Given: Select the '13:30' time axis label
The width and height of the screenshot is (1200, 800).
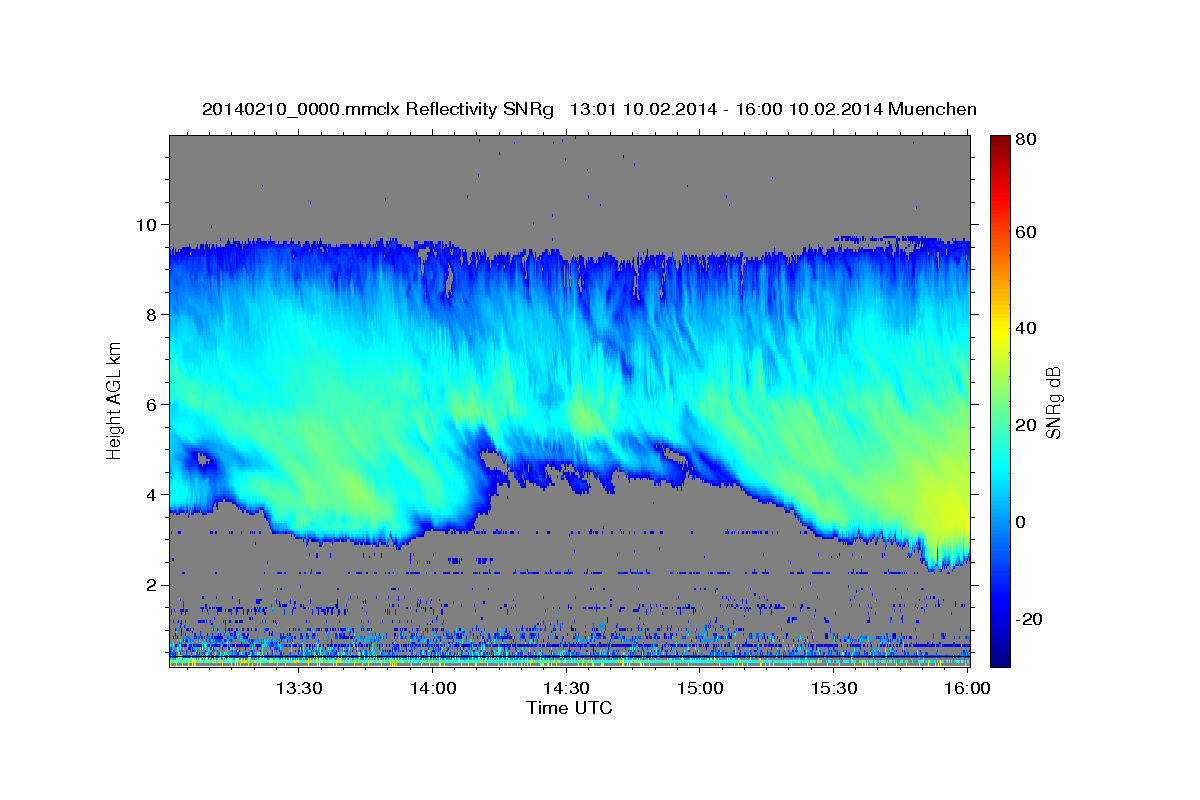Looking at the screenshot, I should coord(298,688).
